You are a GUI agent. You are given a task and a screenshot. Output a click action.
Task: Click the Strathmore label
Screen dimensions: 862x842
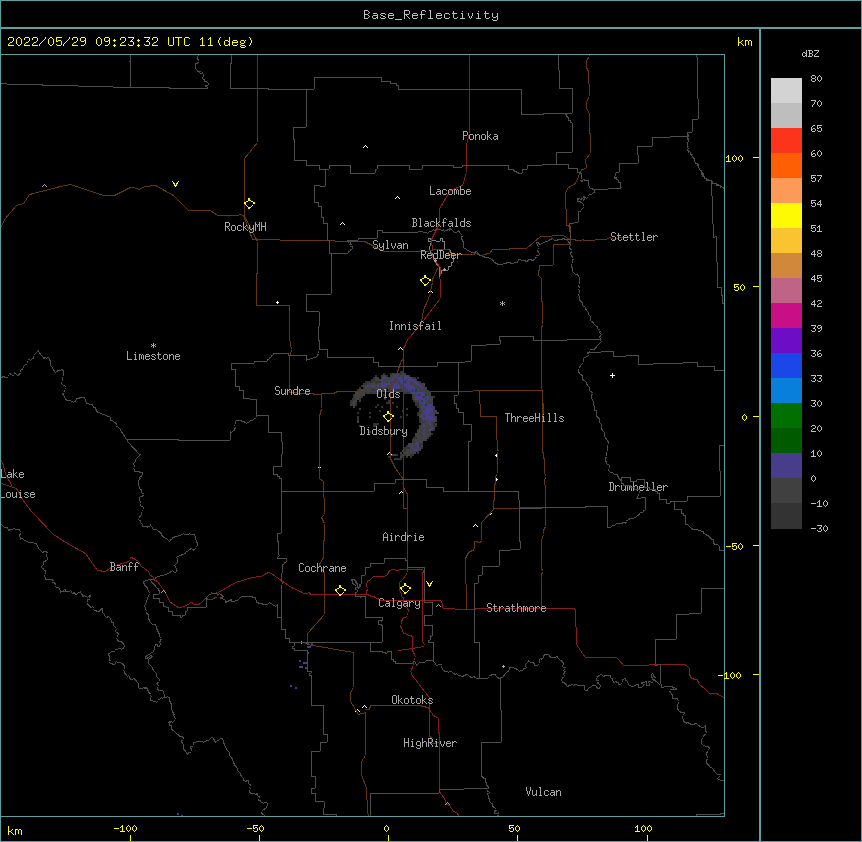click(x=516, y=608)
